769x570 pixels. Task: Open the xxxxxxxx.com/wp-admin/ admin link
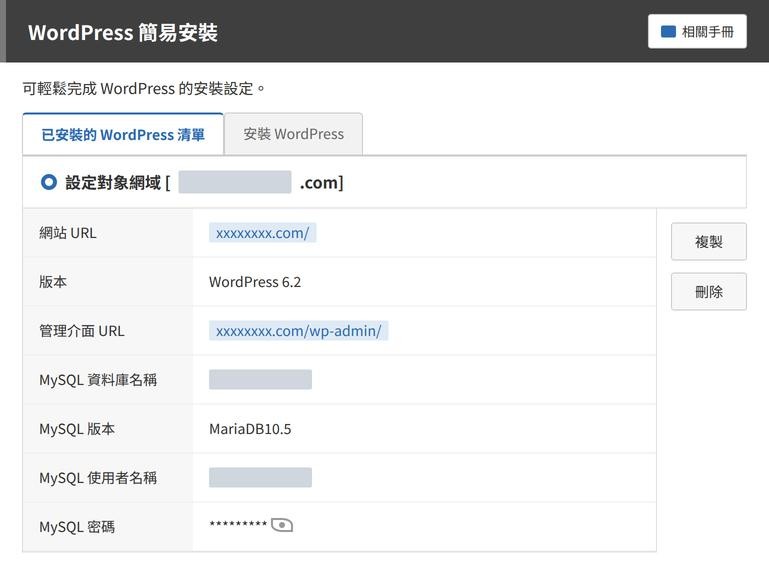click(x=298, y=331)
